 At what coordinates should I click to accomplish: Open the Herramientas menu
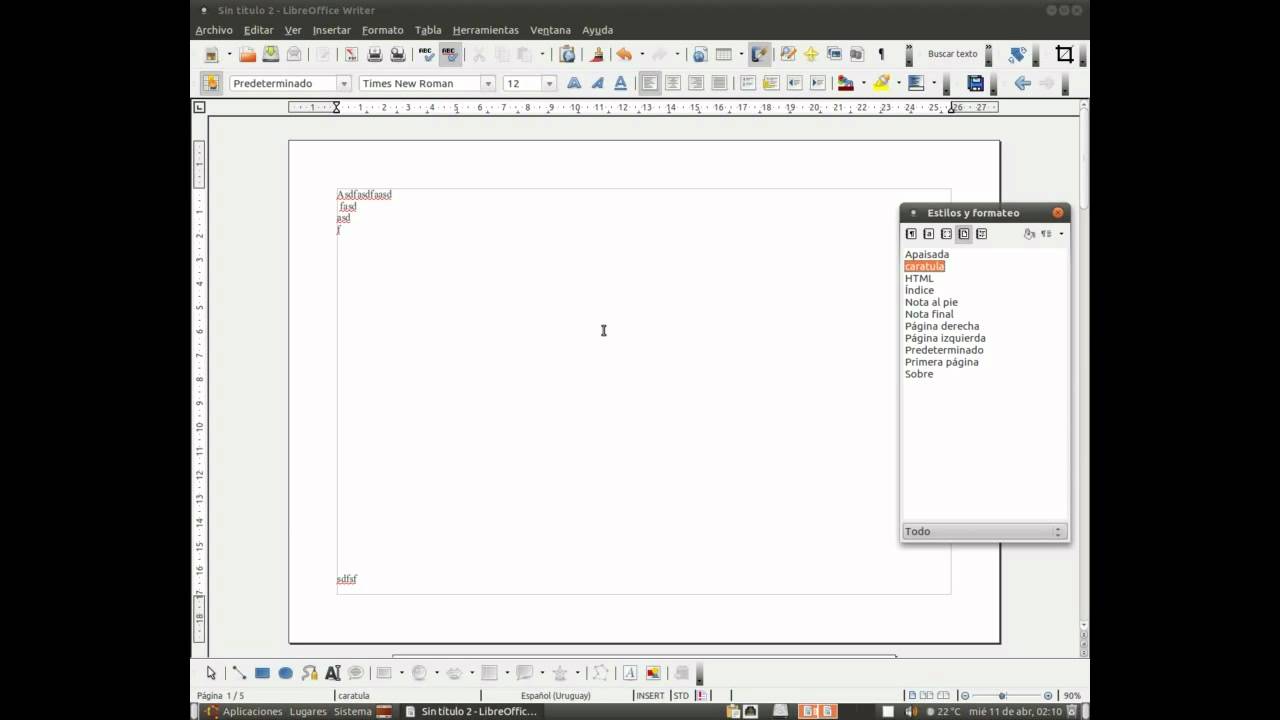[486, 30]
